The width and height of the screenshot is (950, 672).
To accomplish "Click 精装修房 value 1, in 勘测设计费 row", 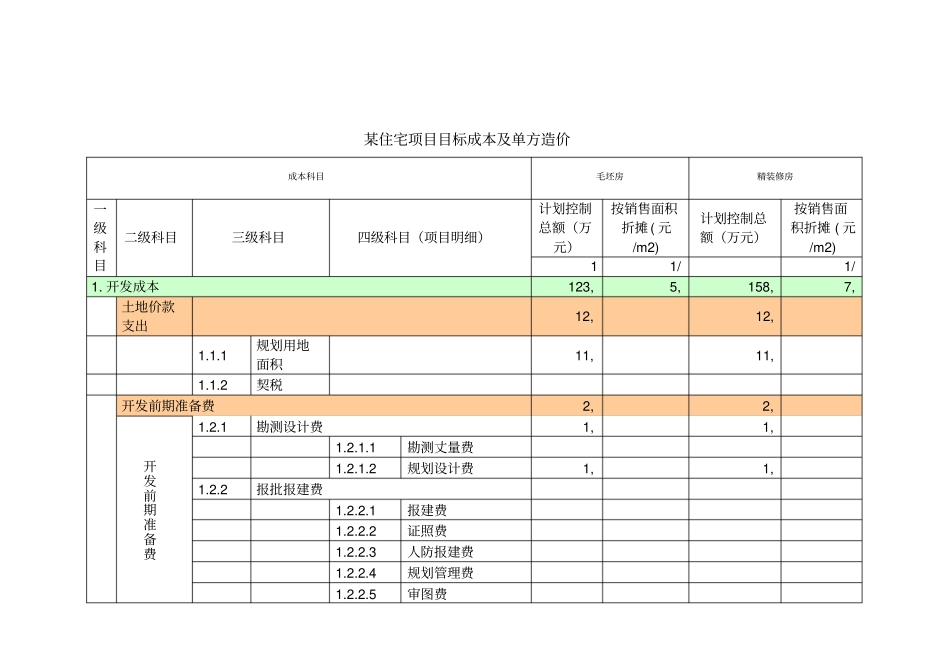I will 768,427.
